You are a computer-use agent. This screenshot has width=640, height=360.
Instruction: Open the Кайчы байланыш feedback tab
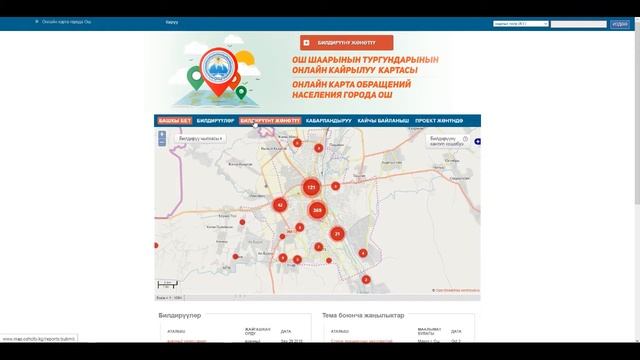(x=383, y=121)
